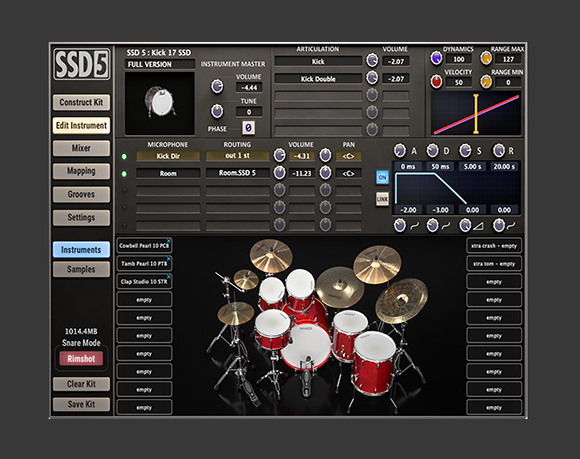Remove Cowbell Pearl 10 PCB with its X
This screenshot has height=459, width=580.
[x=169, y=241]
